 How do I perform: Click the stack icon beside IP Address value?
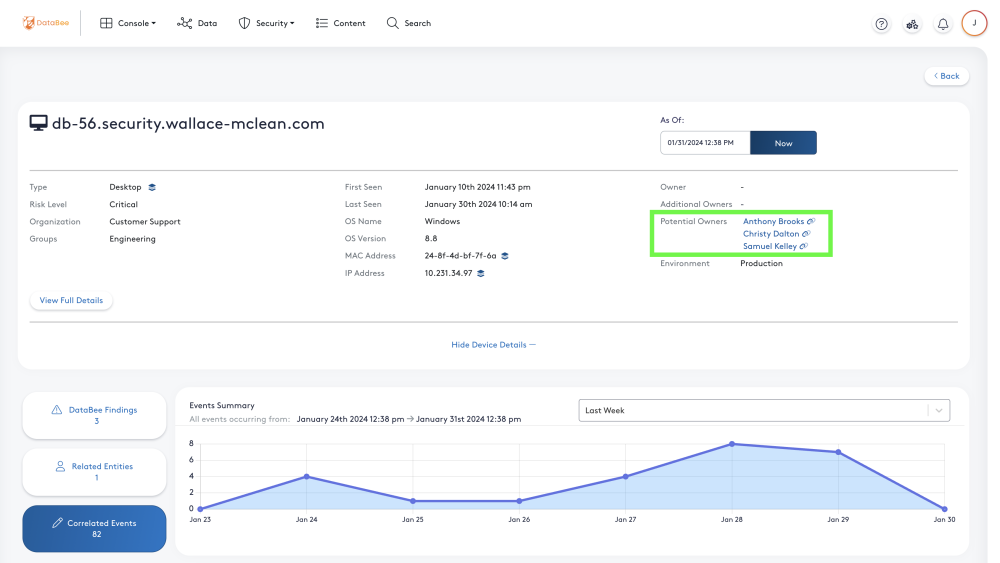point(481,273)
